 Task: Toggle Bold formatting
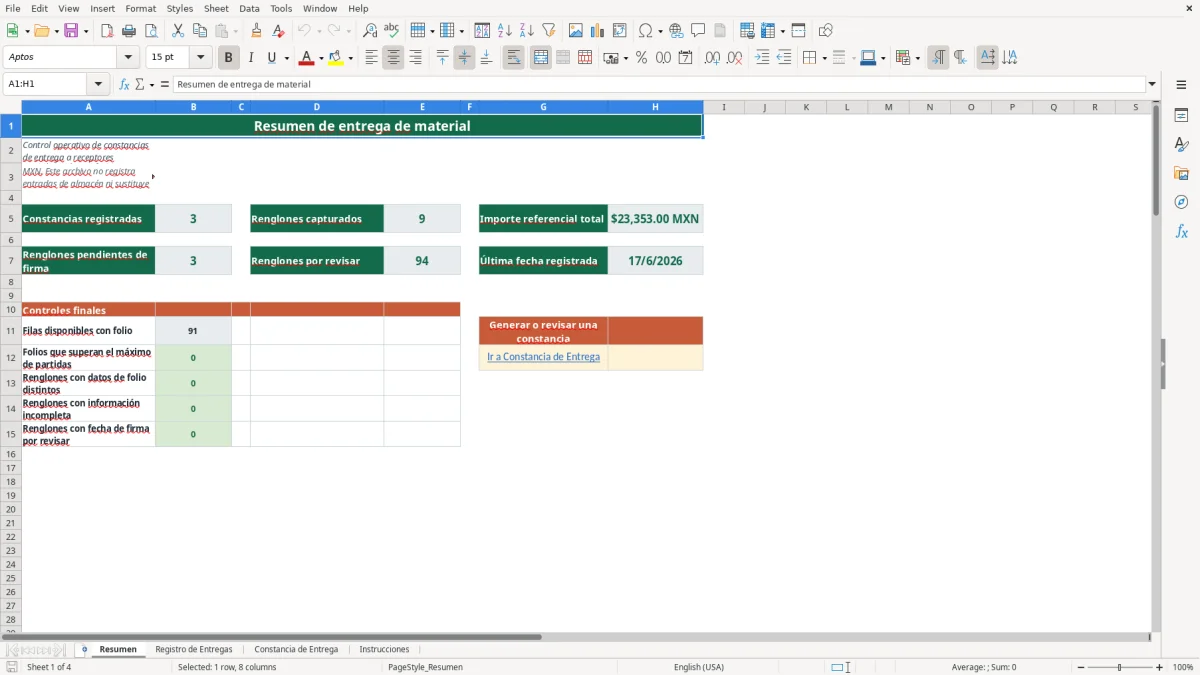coord(229,58)
